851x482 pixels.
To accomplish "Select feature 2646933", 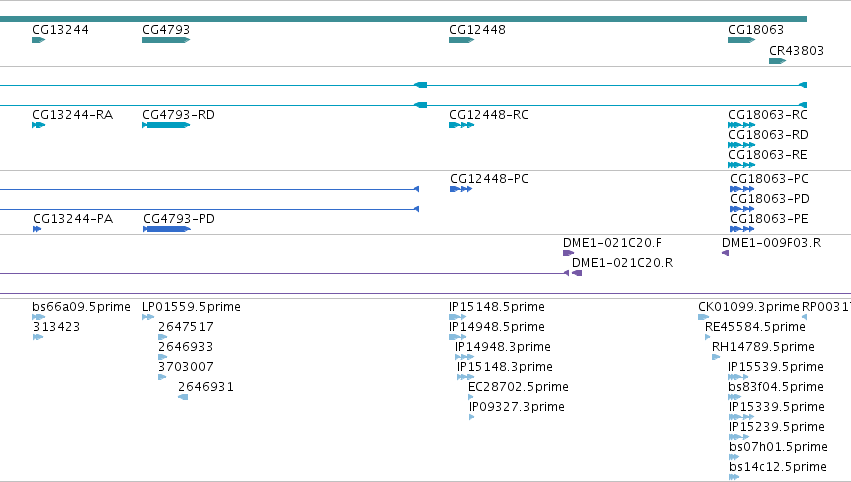I will 186,347.
